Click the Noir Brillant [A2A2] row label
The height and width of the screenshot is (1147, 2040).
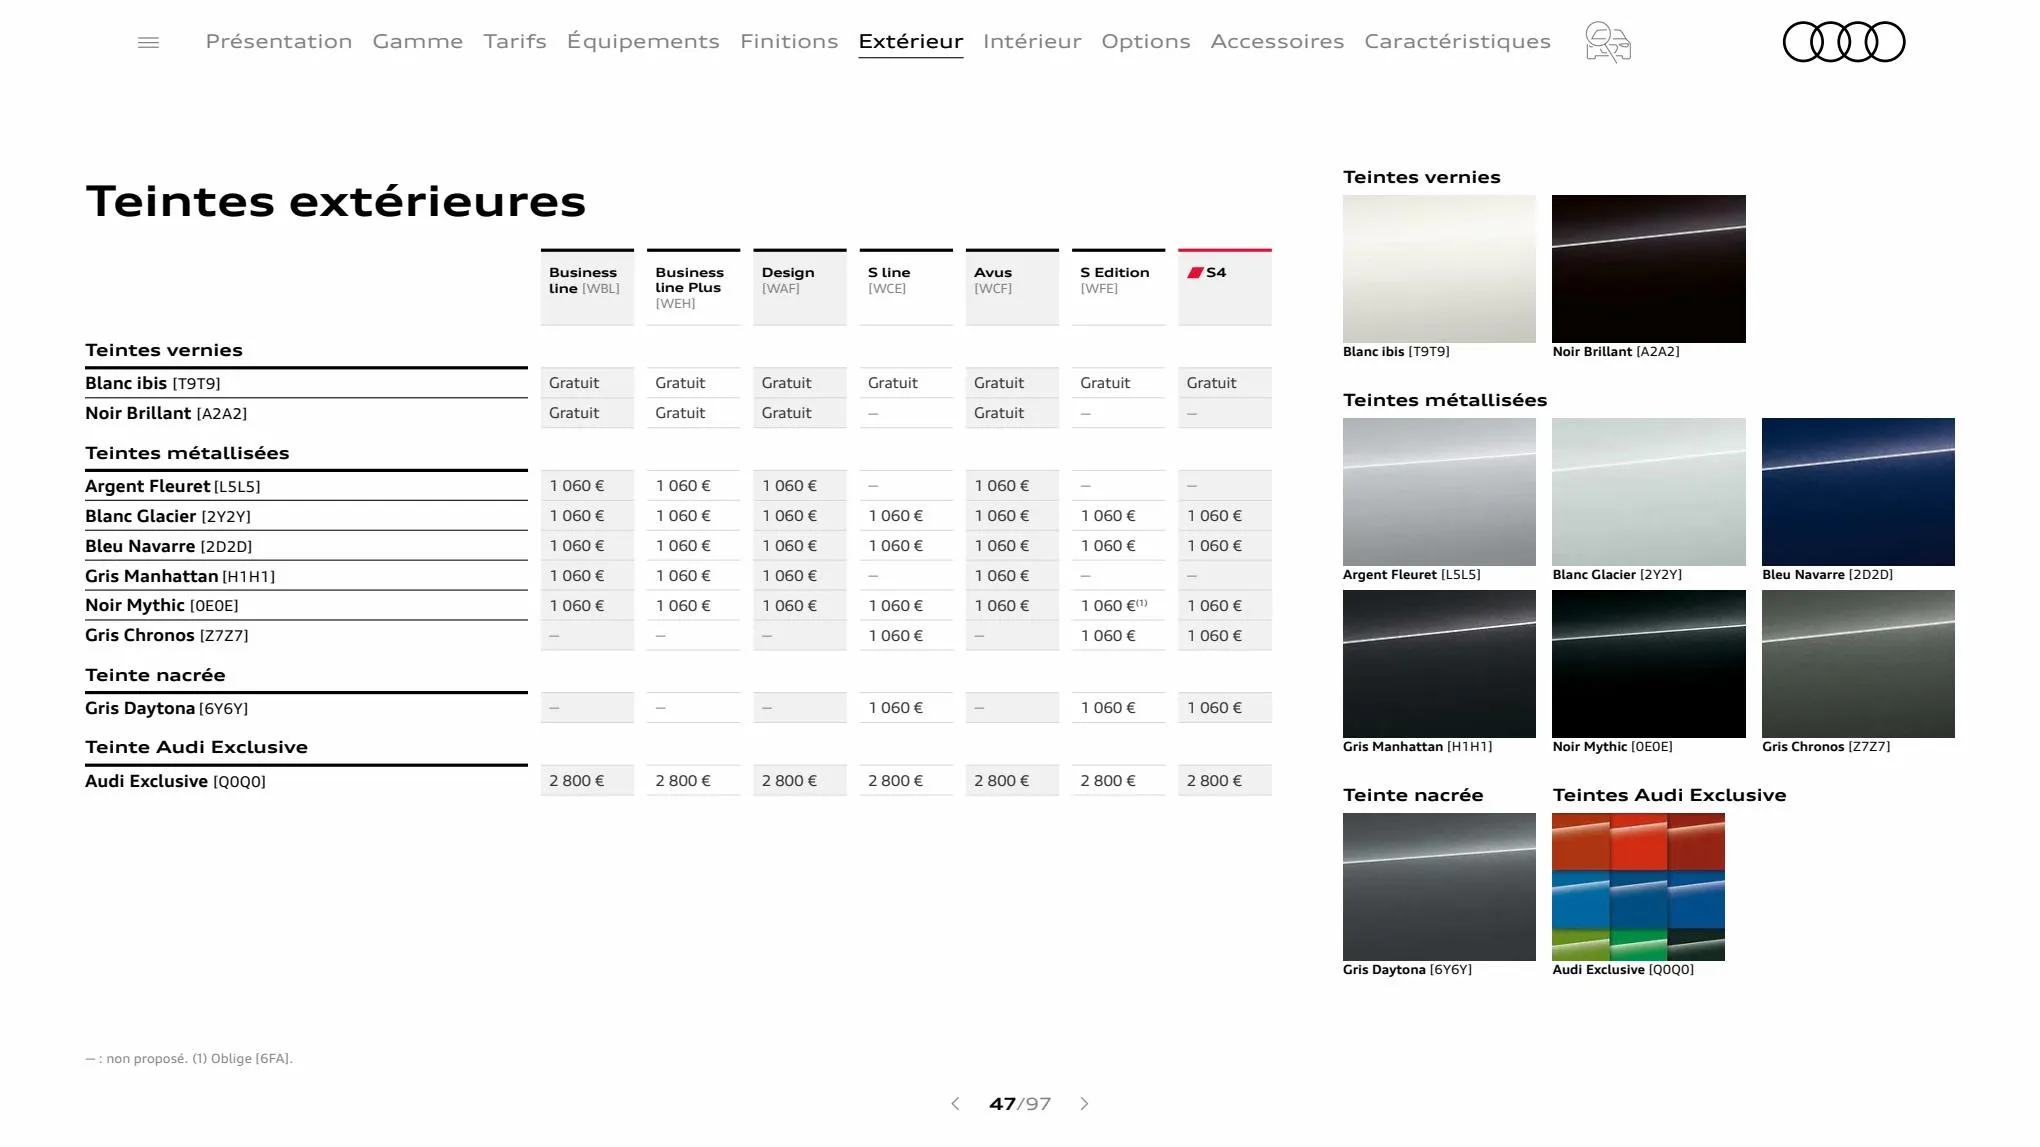coord(166,413)
